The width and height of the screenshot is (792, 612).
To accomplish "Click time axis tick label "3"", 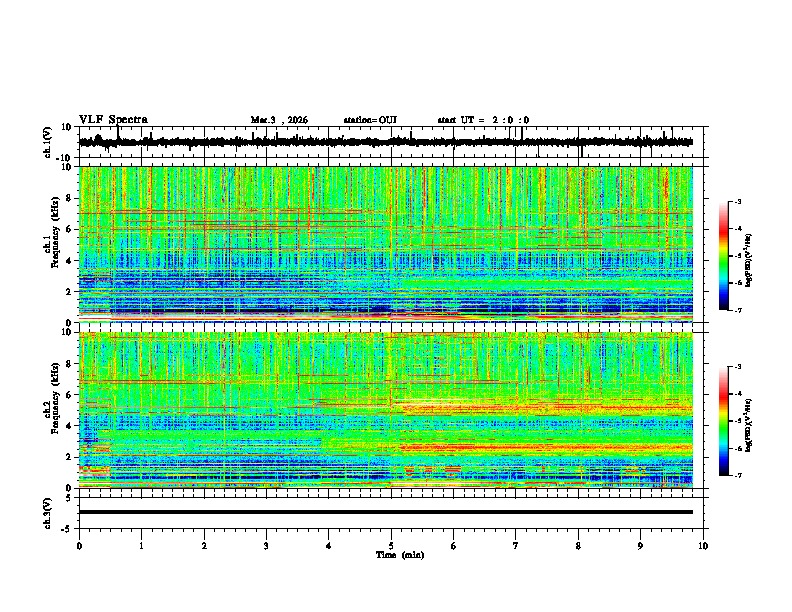I will 266,546.
